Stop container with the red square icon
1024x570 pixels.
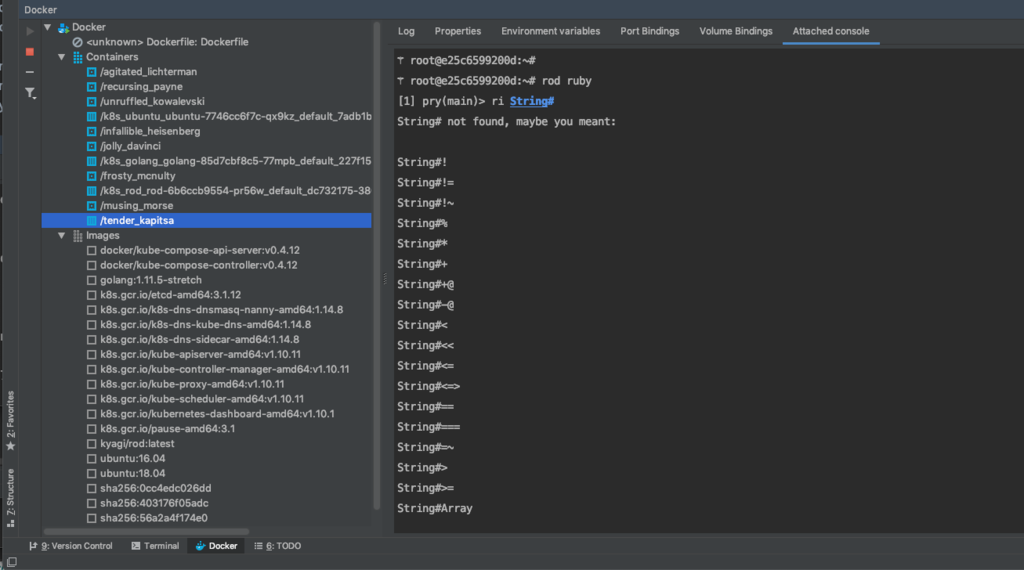point(30,52)
